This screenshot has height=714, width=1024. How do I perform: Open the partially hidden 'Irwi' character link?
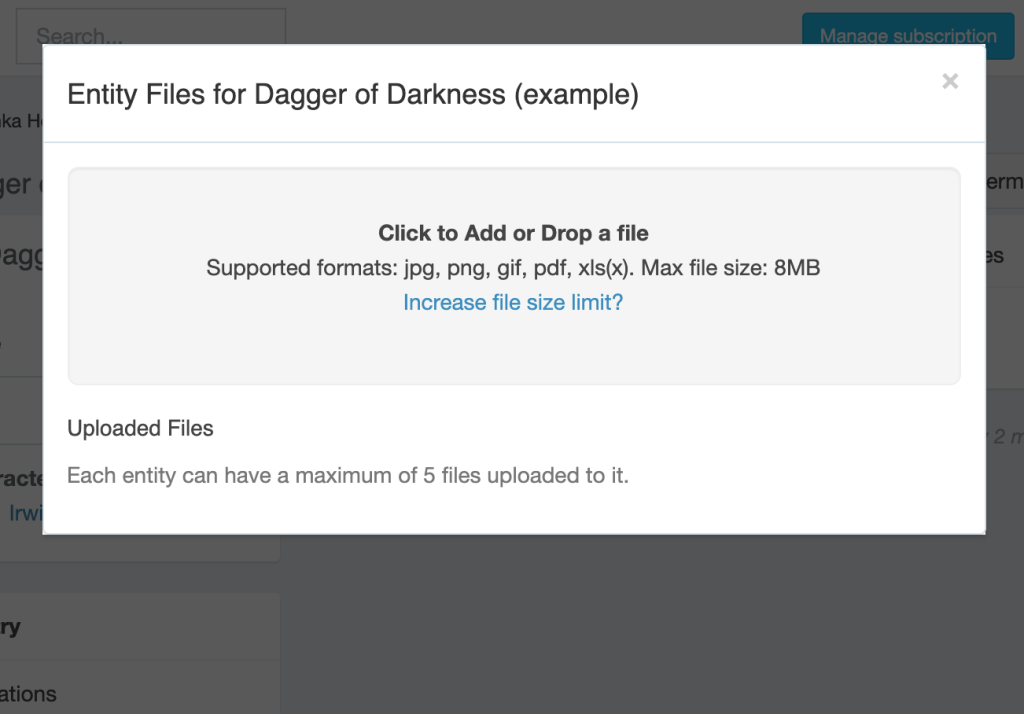tap(24, 513)
